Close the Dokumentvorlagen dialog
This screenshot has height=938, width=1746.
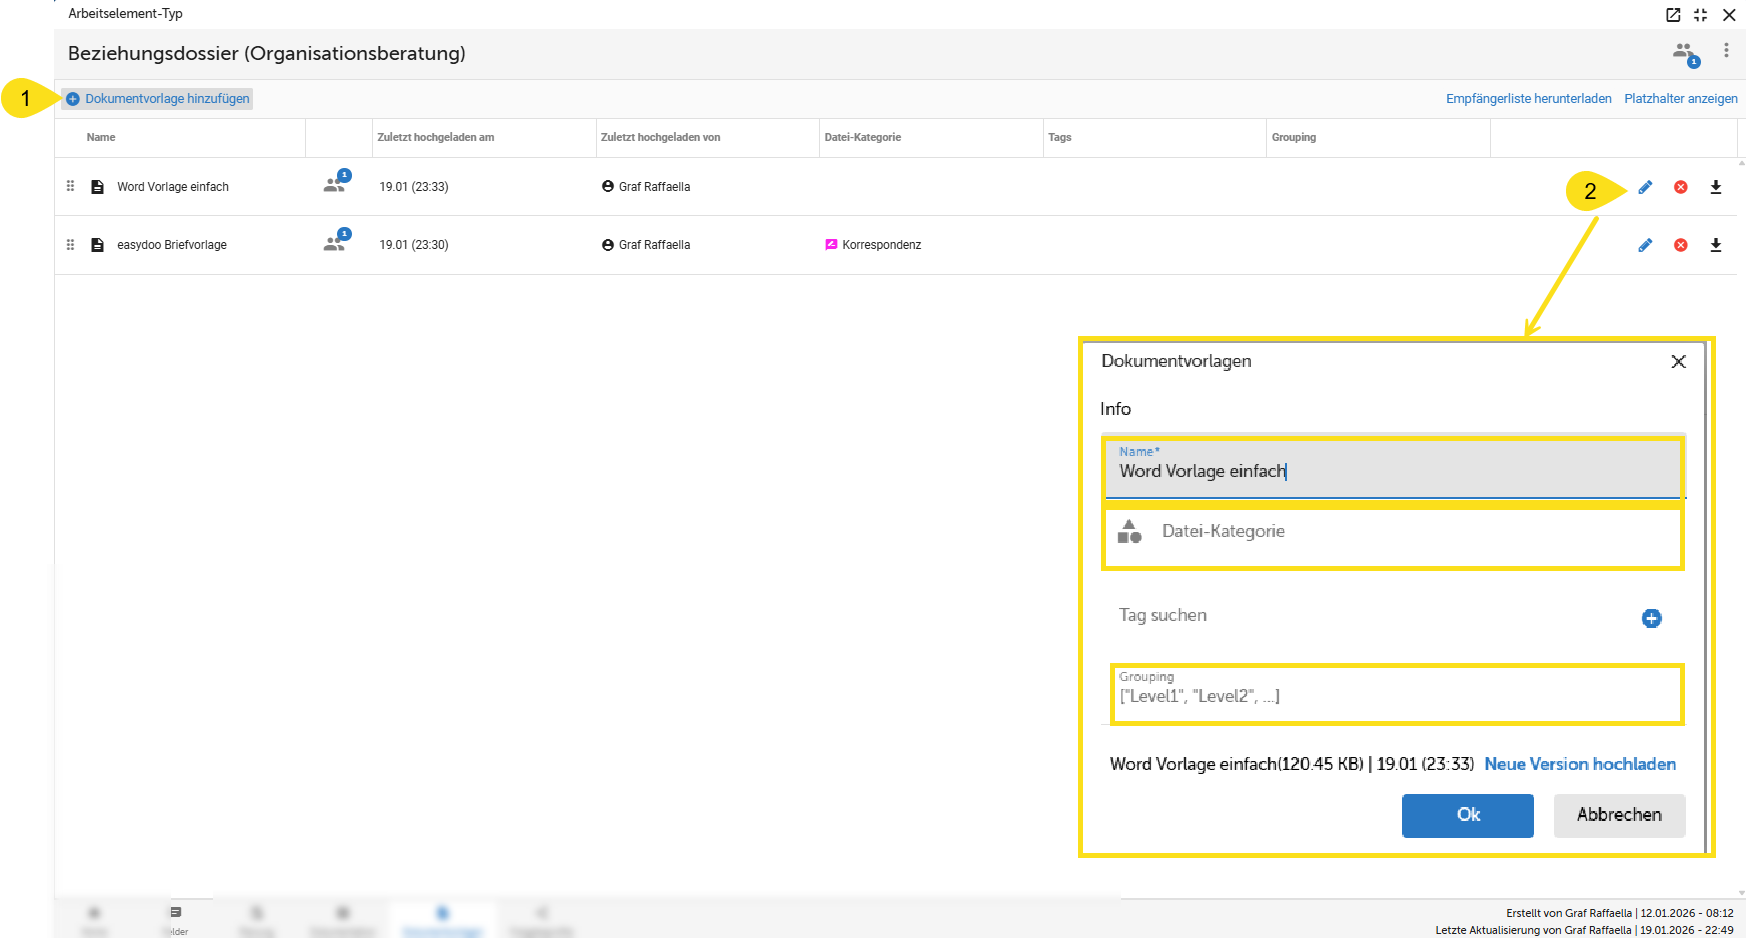(x=1678, y=362)
